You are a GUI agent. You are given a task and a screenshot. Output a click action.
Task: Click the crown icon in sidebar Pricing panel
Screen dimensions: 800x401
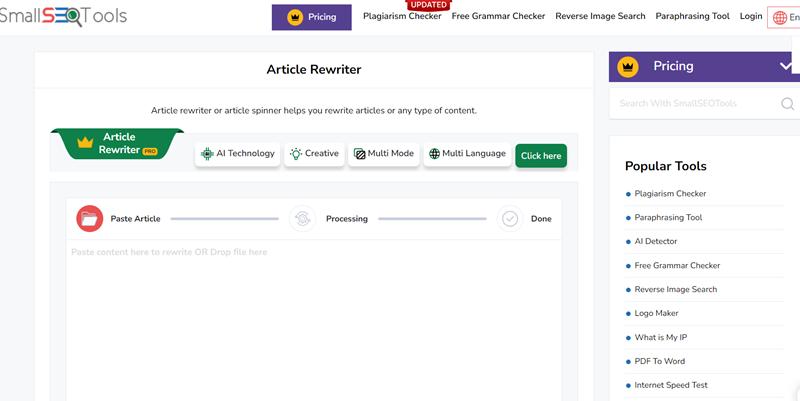coord(628,67)
